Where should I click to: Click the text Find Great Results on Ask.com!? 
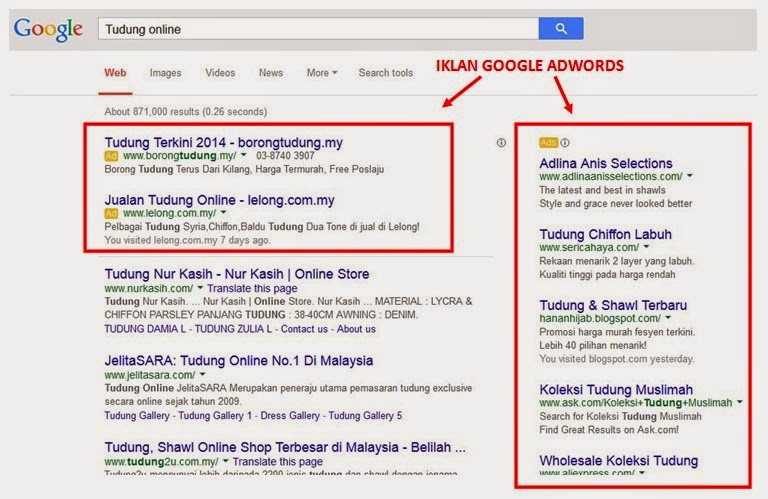click(x=609, y=430)
